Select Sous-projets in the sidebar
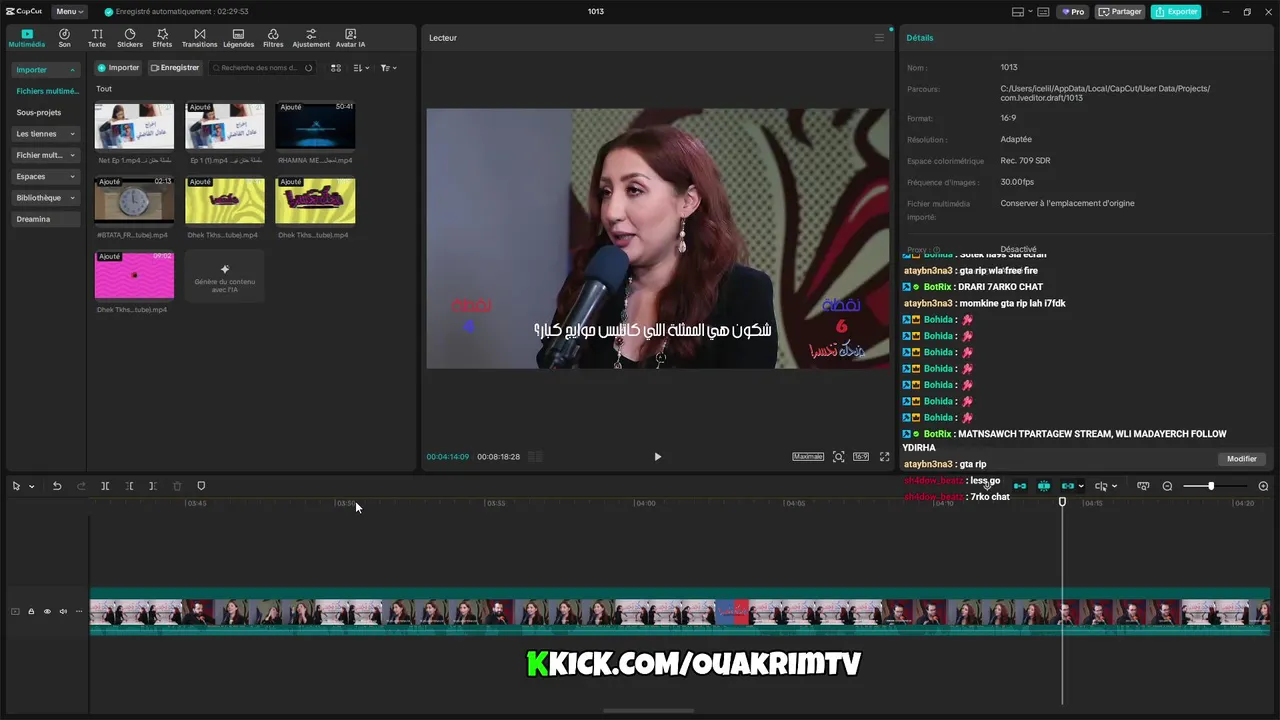The width and height of the screenshot is (1280, 720). pos(39,113)
